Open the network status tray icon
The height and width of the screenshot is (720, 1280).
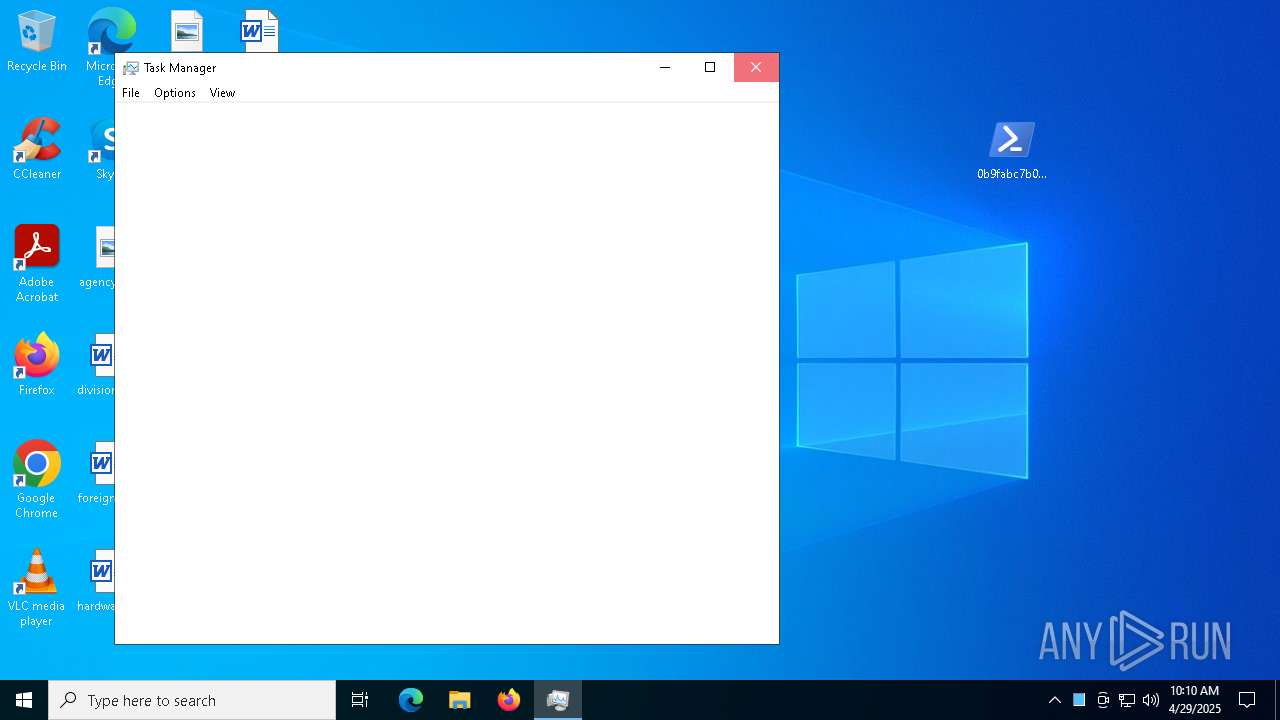(1127, 700)
